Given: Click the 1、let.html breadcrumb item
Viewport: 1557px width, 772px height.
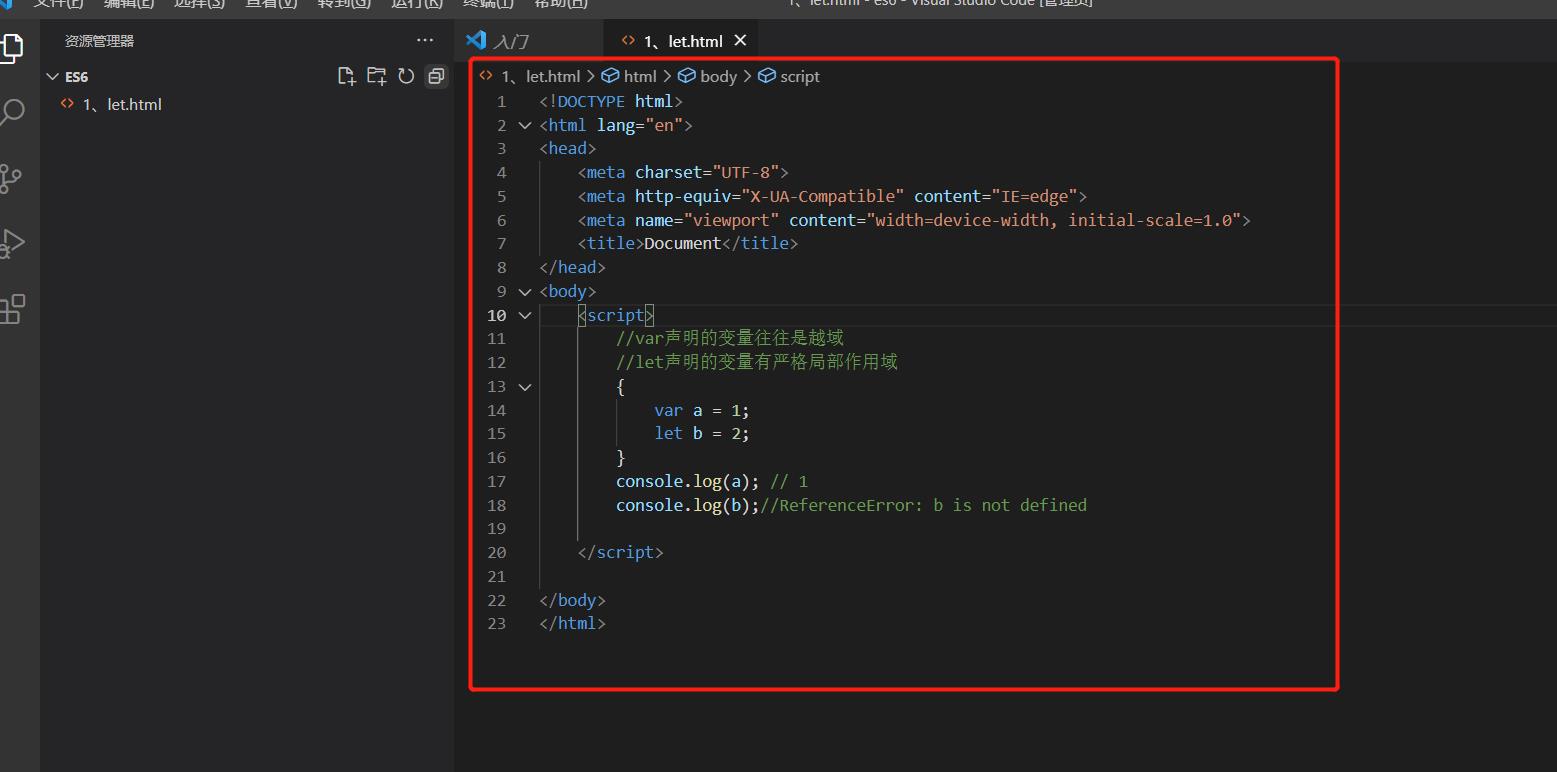Looking at the screenshot, I should coord(540,76).
